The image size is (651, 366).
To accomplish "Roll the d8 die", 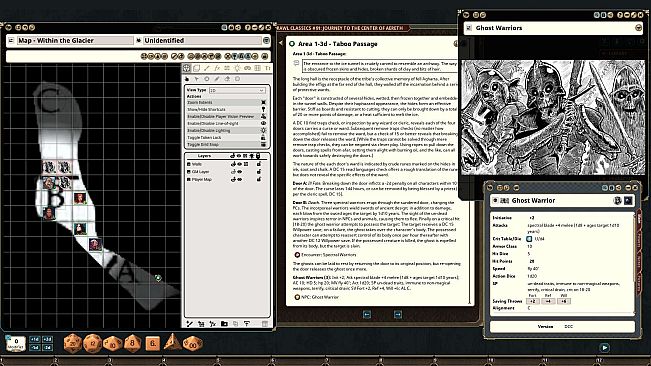I will click(132, 344).
